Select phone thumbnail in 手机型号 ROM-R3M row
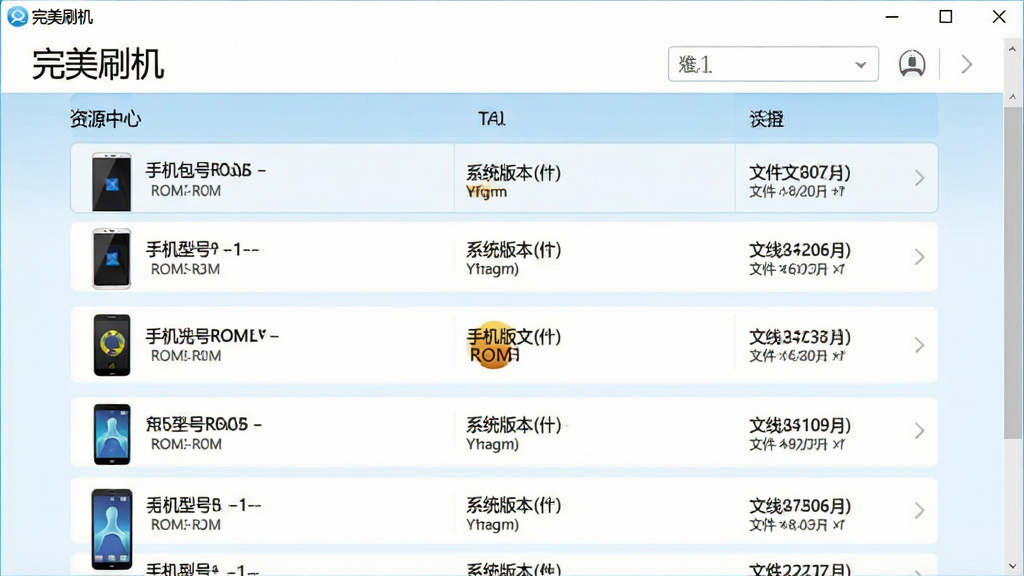The width and height of the screenshot is (1024, 576). (x=112, y=259)
